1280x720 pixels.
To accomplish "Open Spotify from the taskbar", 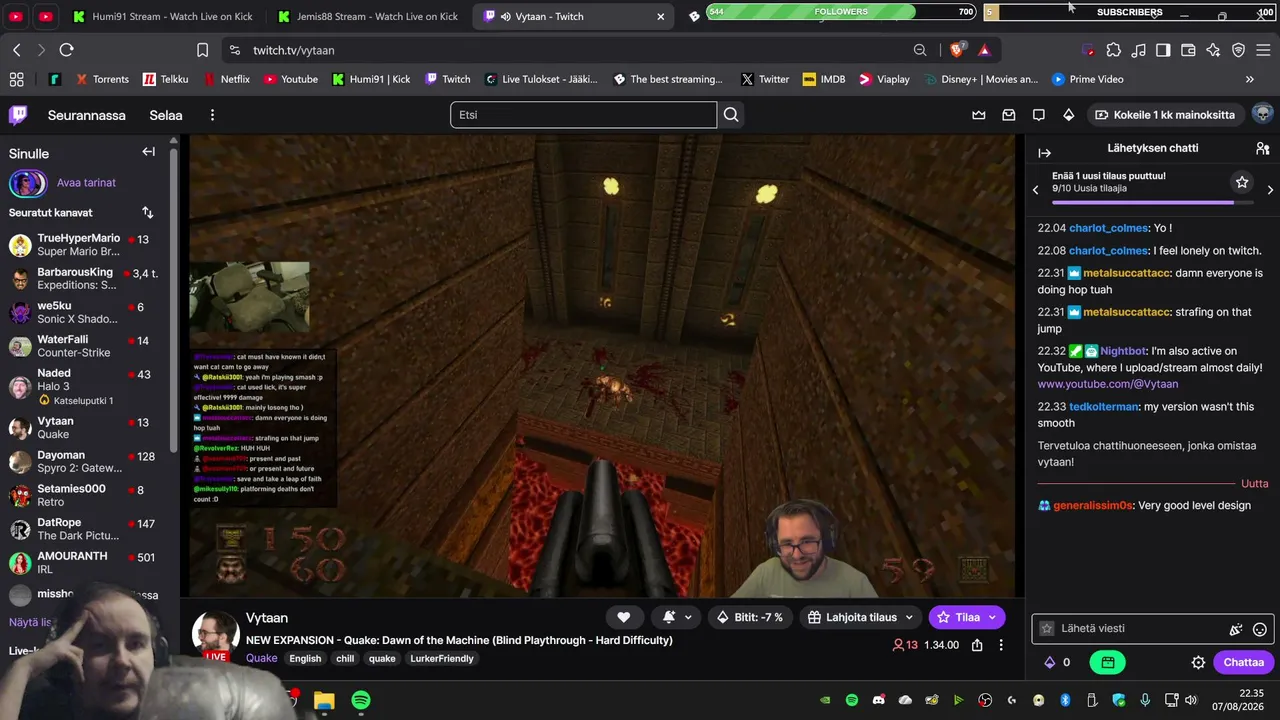I will 361,700.
